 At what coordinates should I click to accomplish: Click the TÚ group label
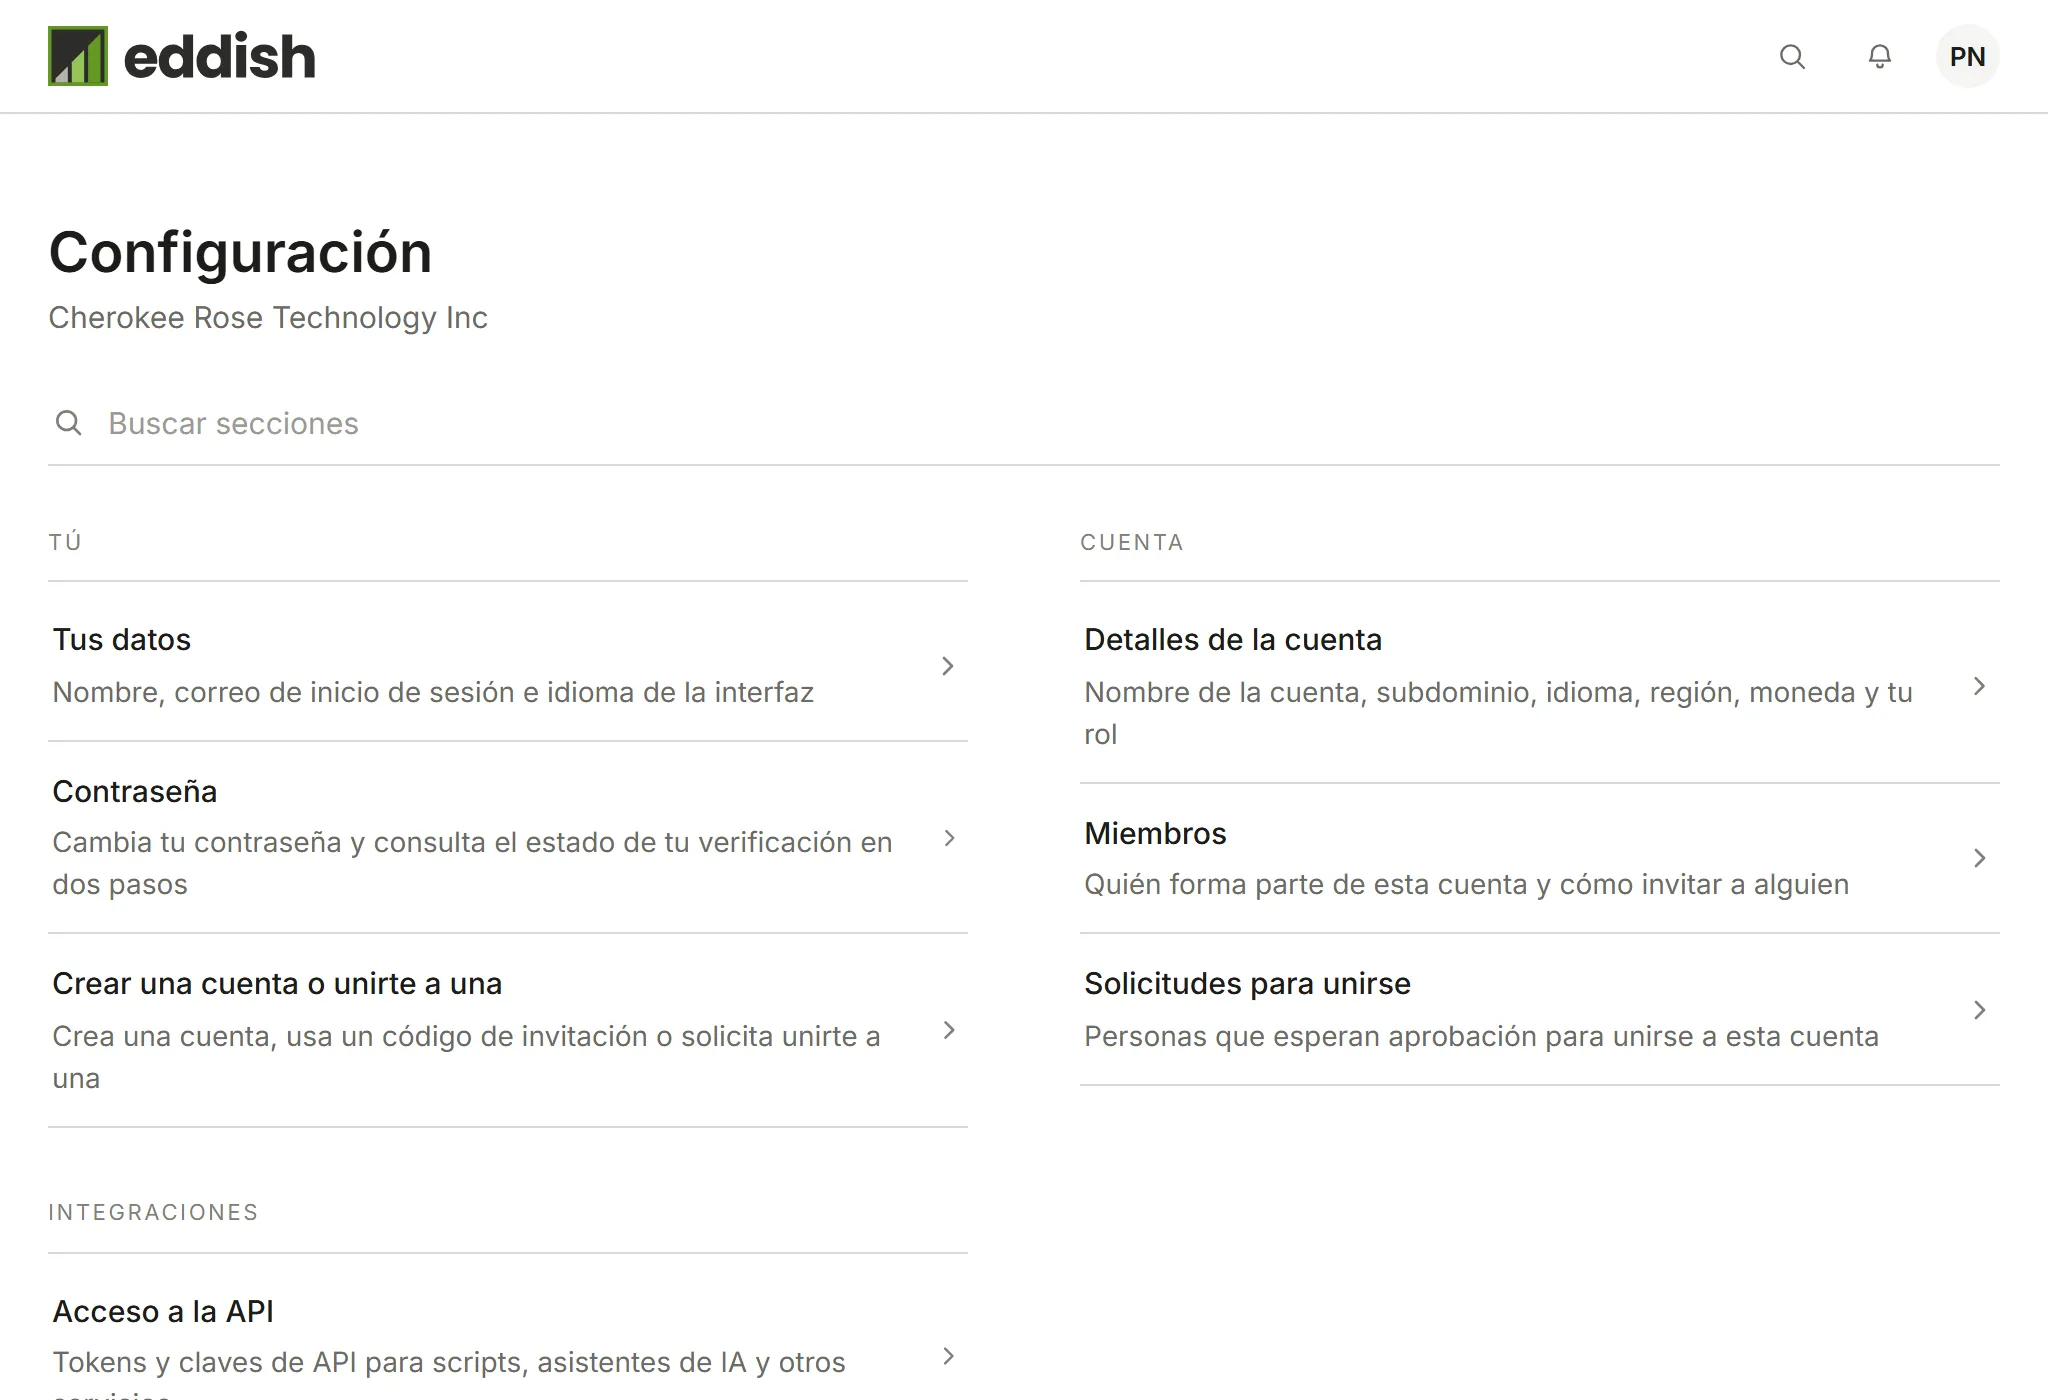tap(65, 542)
